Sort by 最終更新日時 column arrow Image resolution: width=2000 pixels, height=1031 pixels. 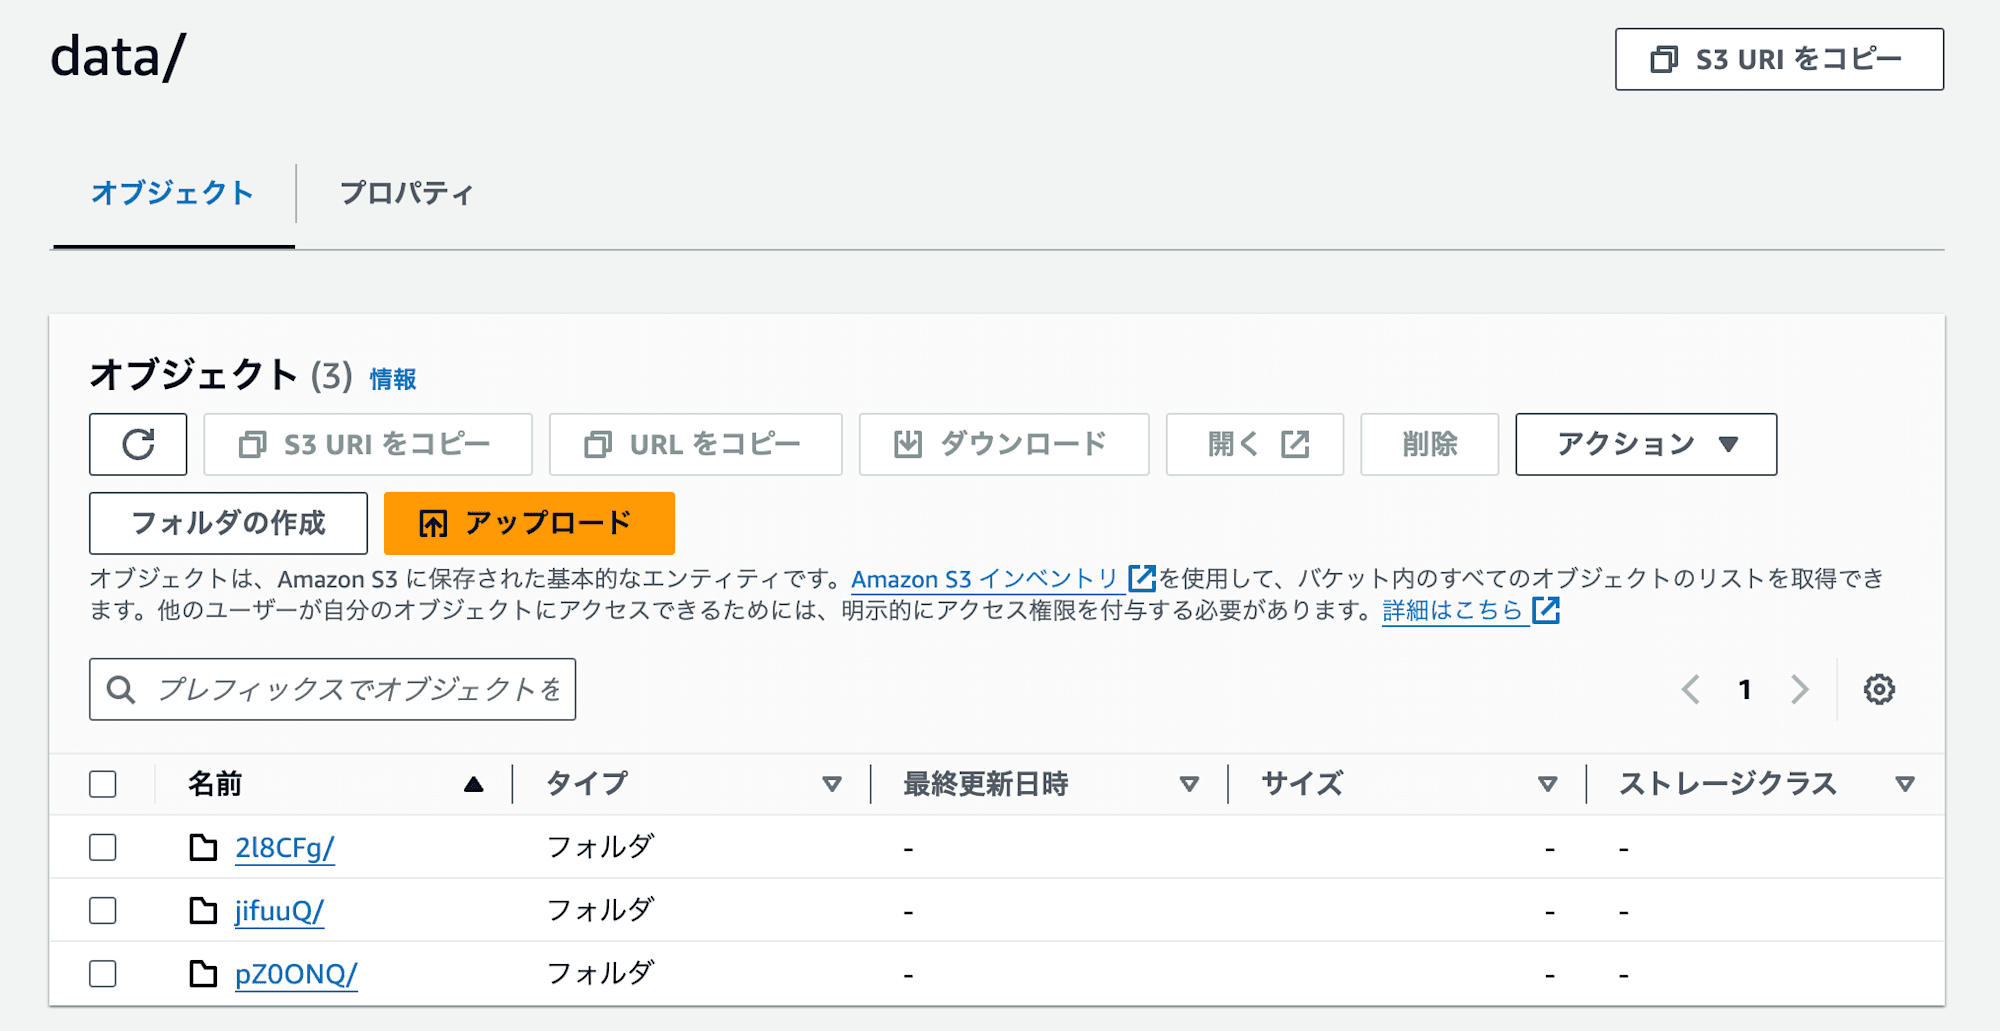(x=1189, y=785)
